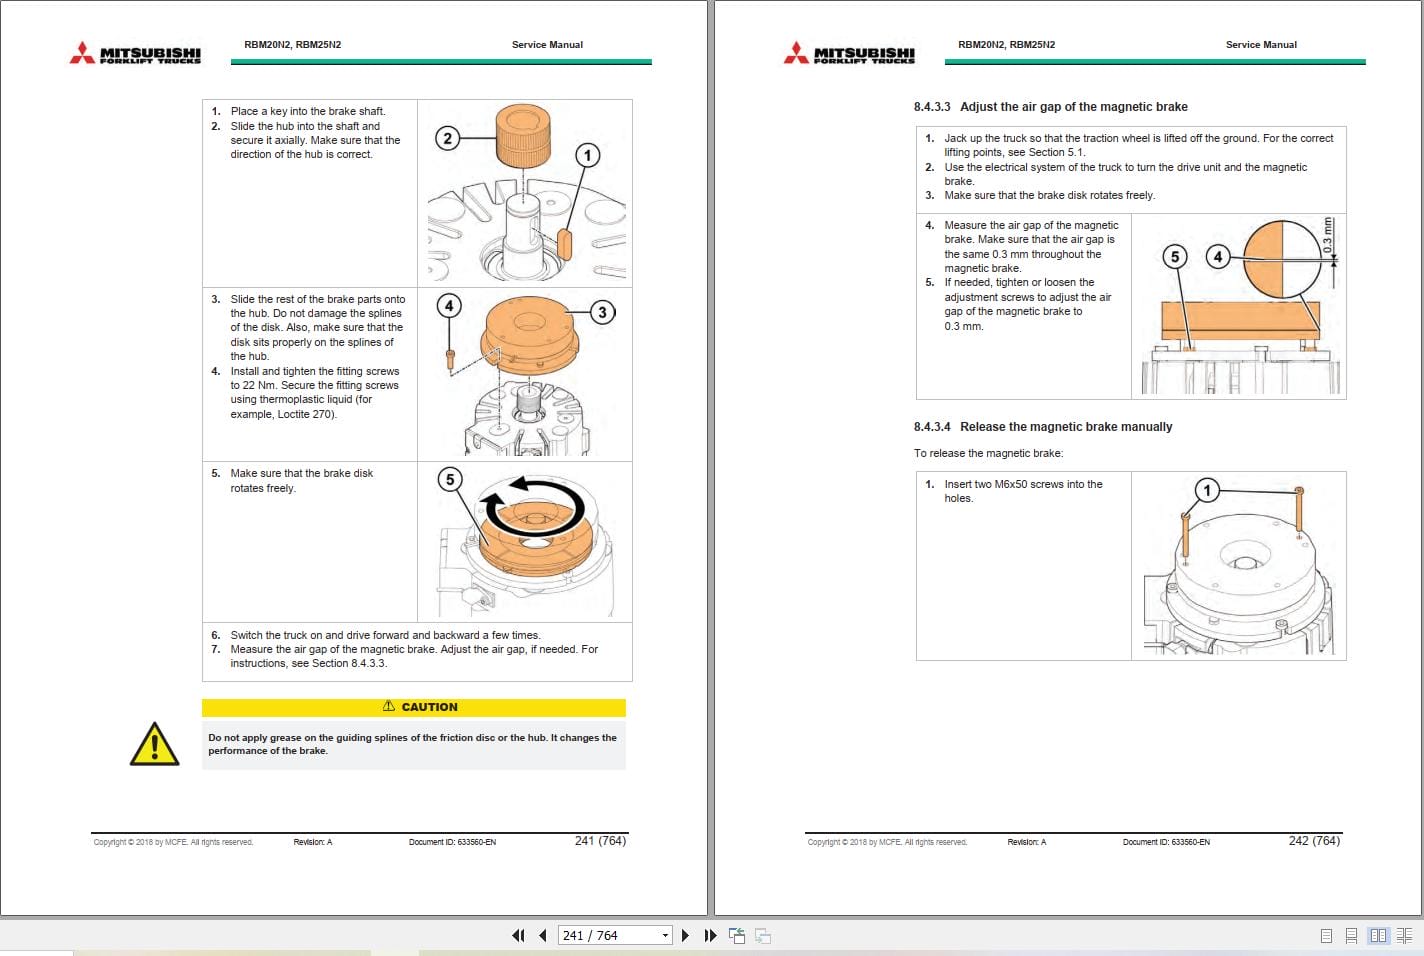Viewport: 1424px width, 956px height.
Task: Click the previous view navigation icon
Action: [737, 936]
